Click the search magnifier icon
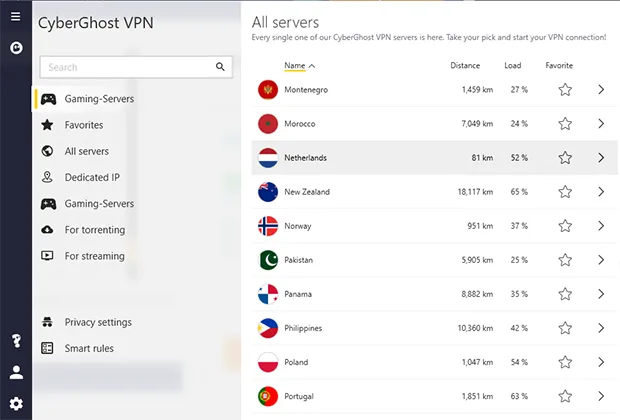 [x=220, y=67]
